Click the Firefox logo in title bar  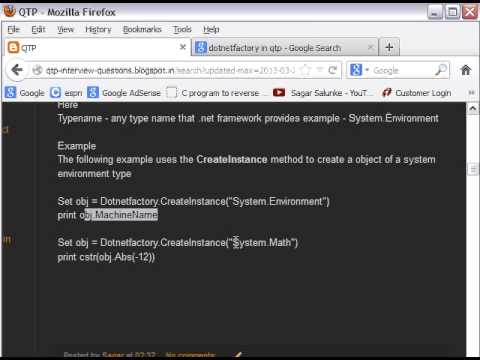click(x=9, y=11)
